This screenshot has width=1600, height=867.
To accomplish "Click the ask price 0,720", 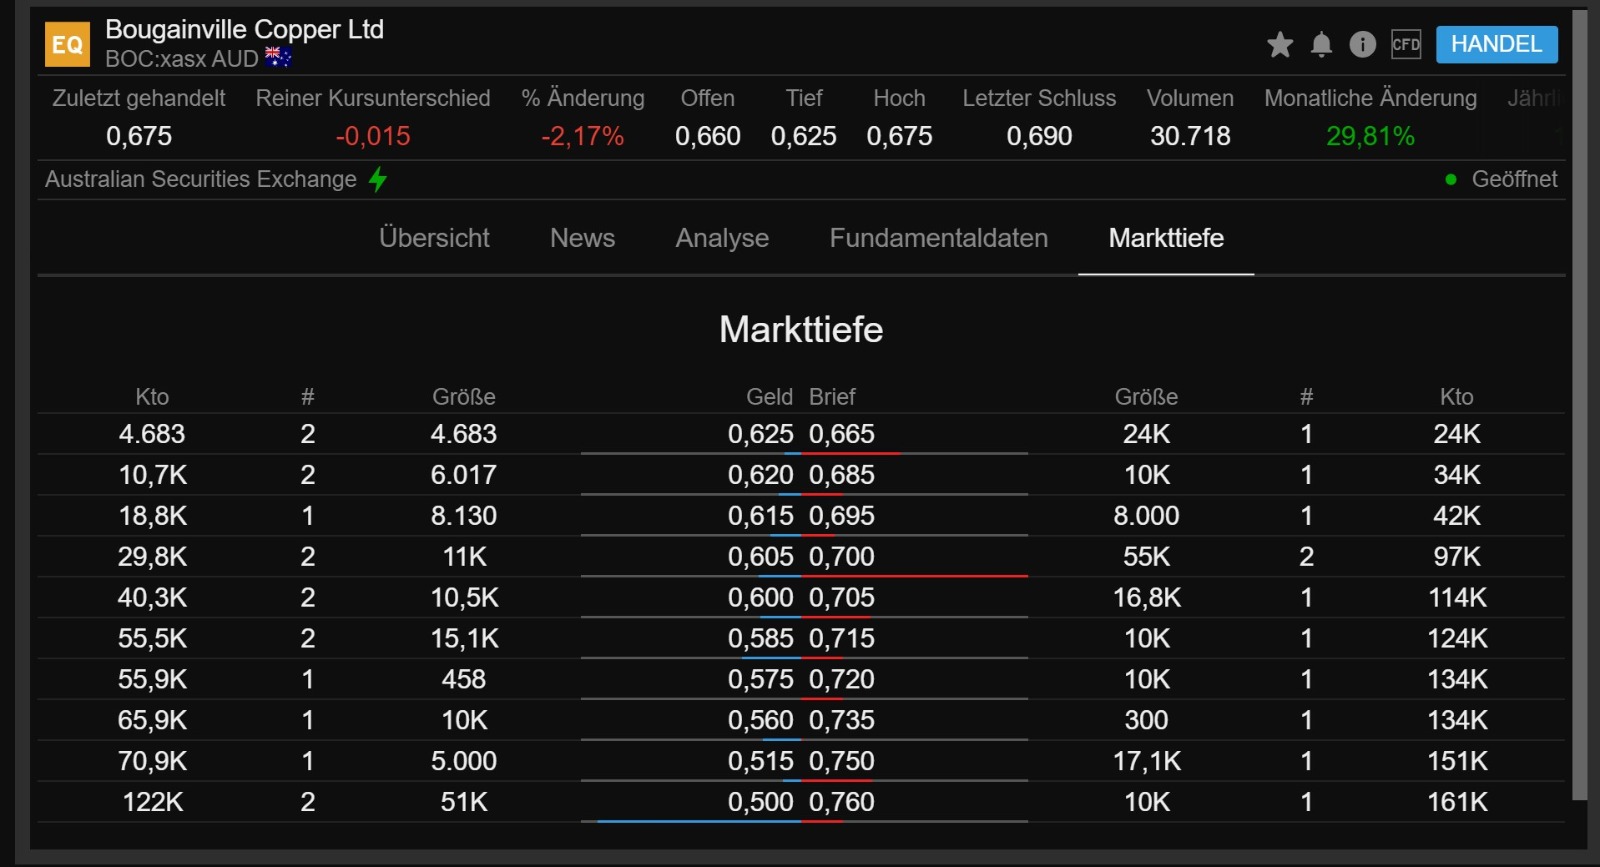I will click(x=842, y=680).
